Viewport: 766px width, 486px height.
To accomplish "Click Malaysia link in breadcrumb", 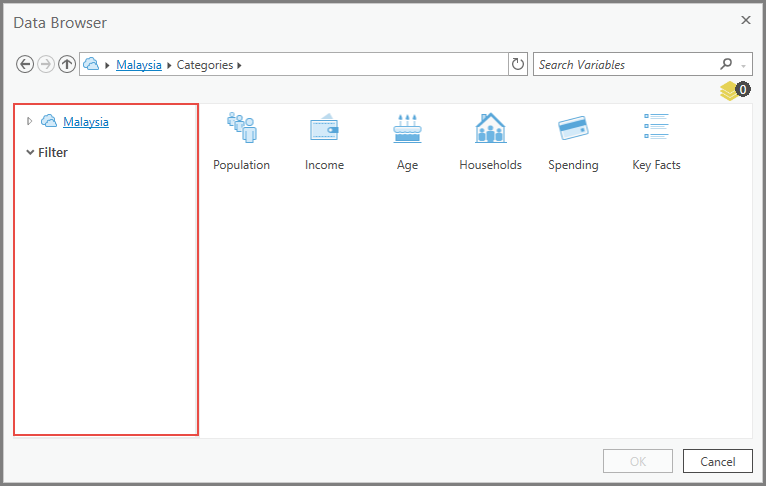I will pos(139,65).
